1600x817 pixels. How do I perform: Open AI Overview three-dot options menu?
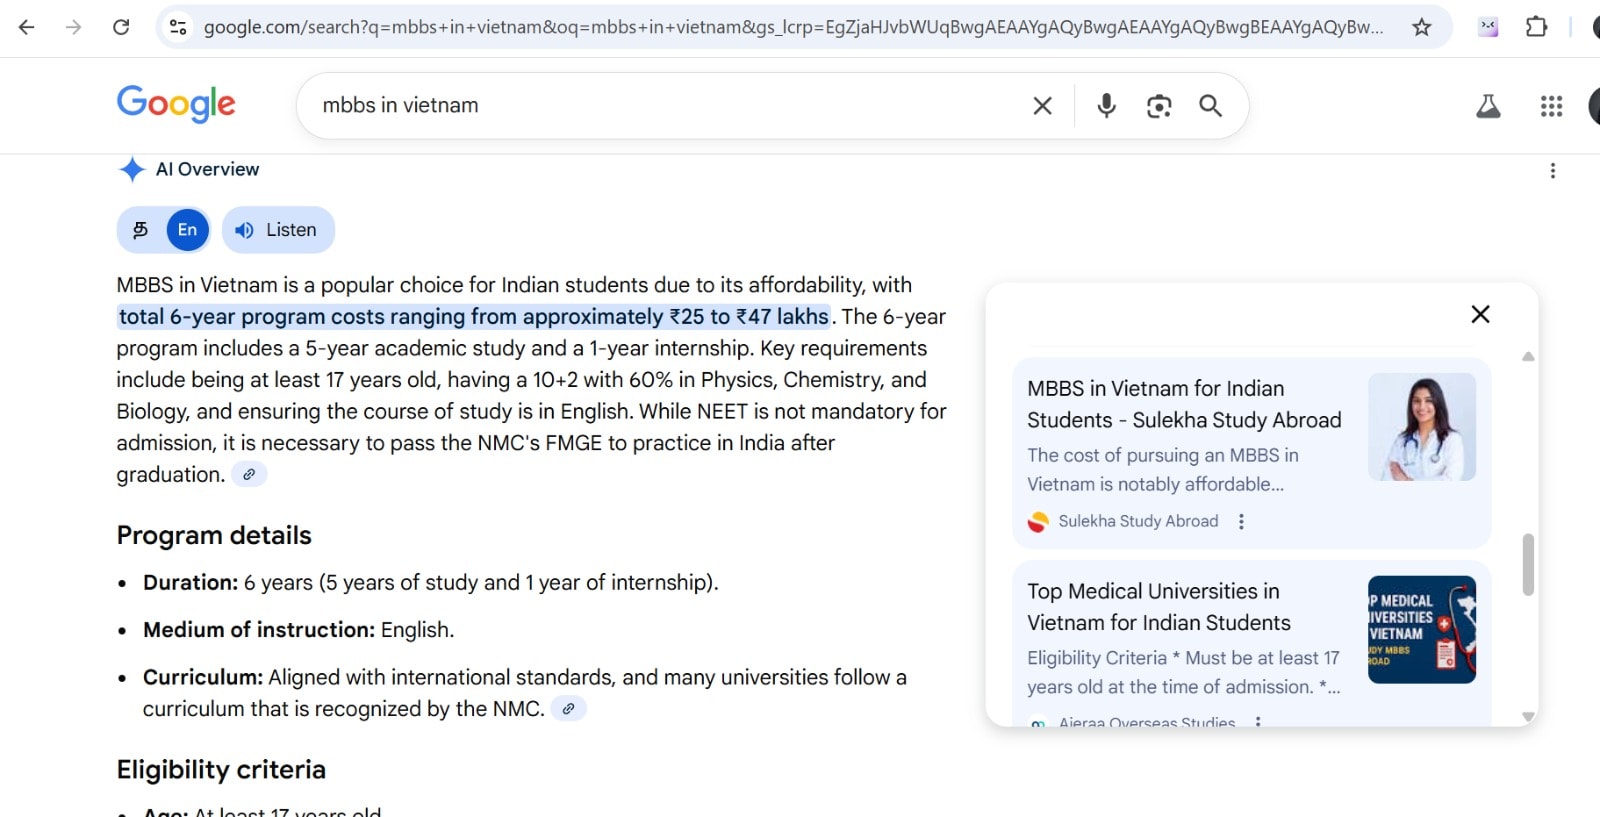[1552, 171]
